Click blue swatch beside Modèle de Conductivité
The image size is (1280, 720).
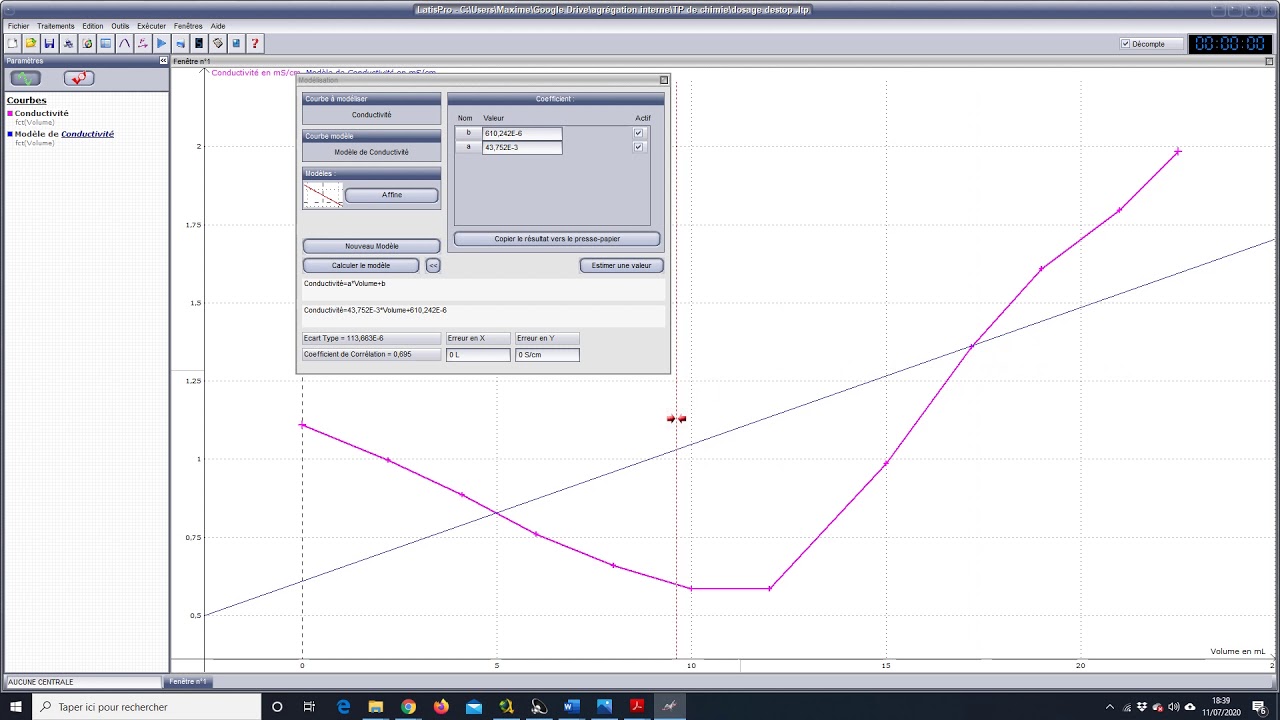coord(10,134)
